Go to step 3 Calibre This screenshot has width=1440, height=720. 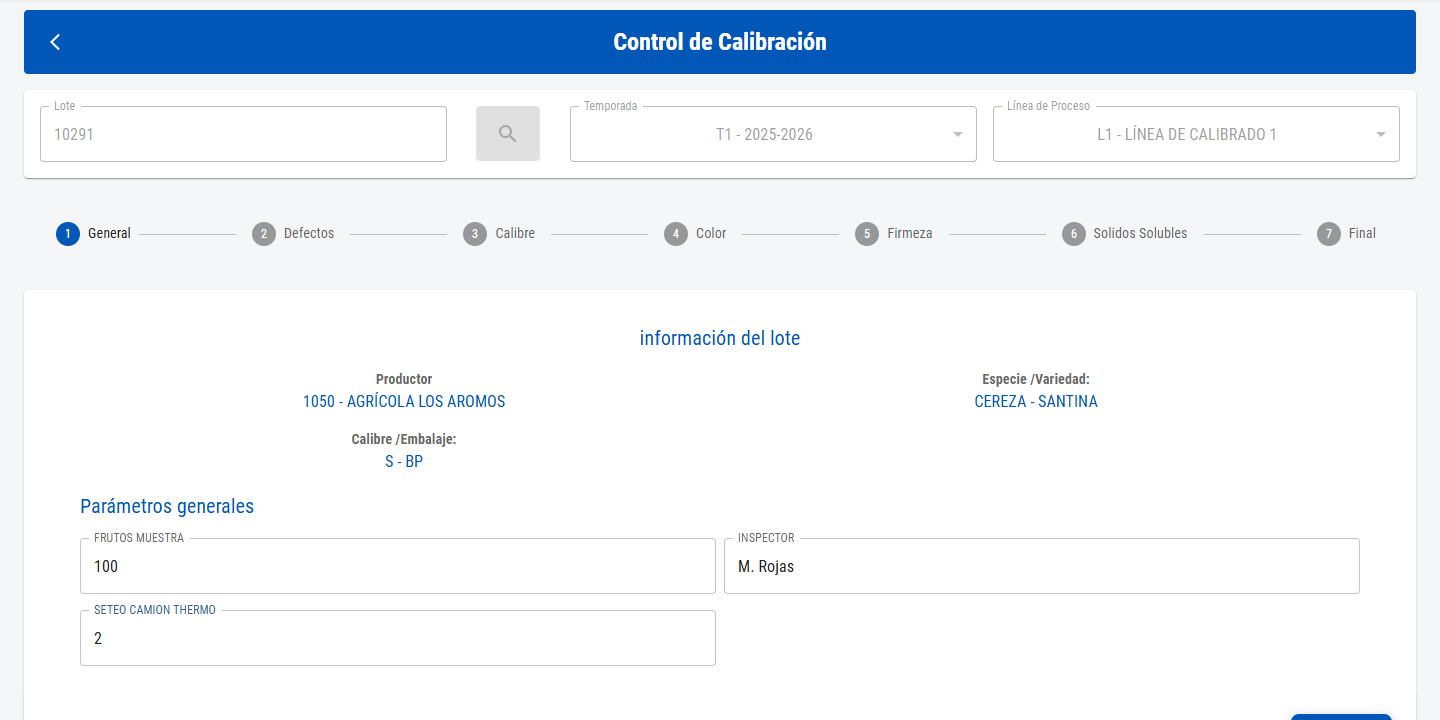pyautogui.click(x=499, y=234)
